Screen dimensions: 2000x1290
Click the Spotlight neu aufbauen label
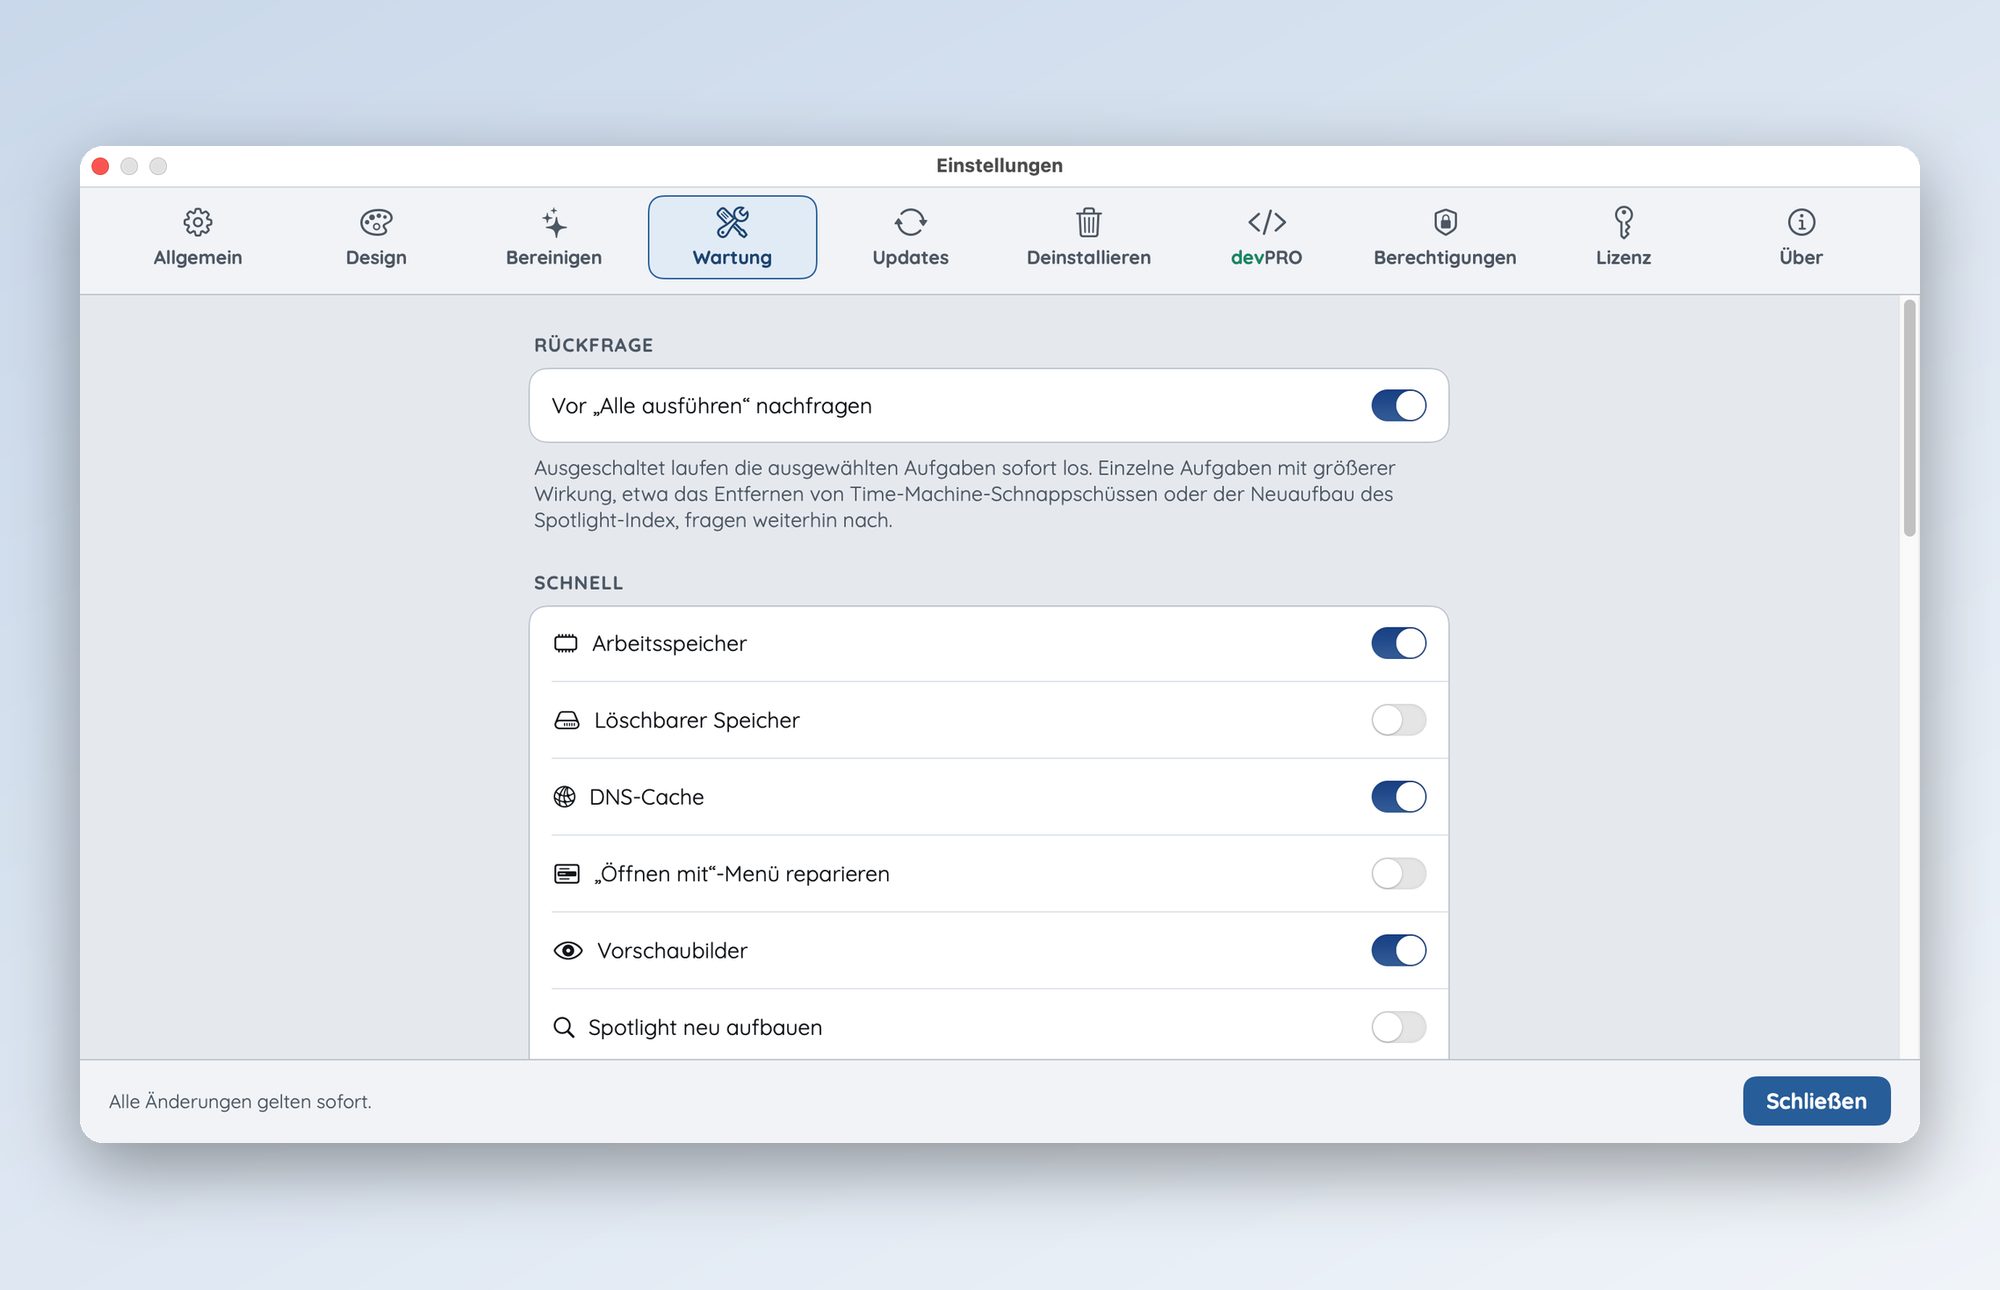point(705,1028)
